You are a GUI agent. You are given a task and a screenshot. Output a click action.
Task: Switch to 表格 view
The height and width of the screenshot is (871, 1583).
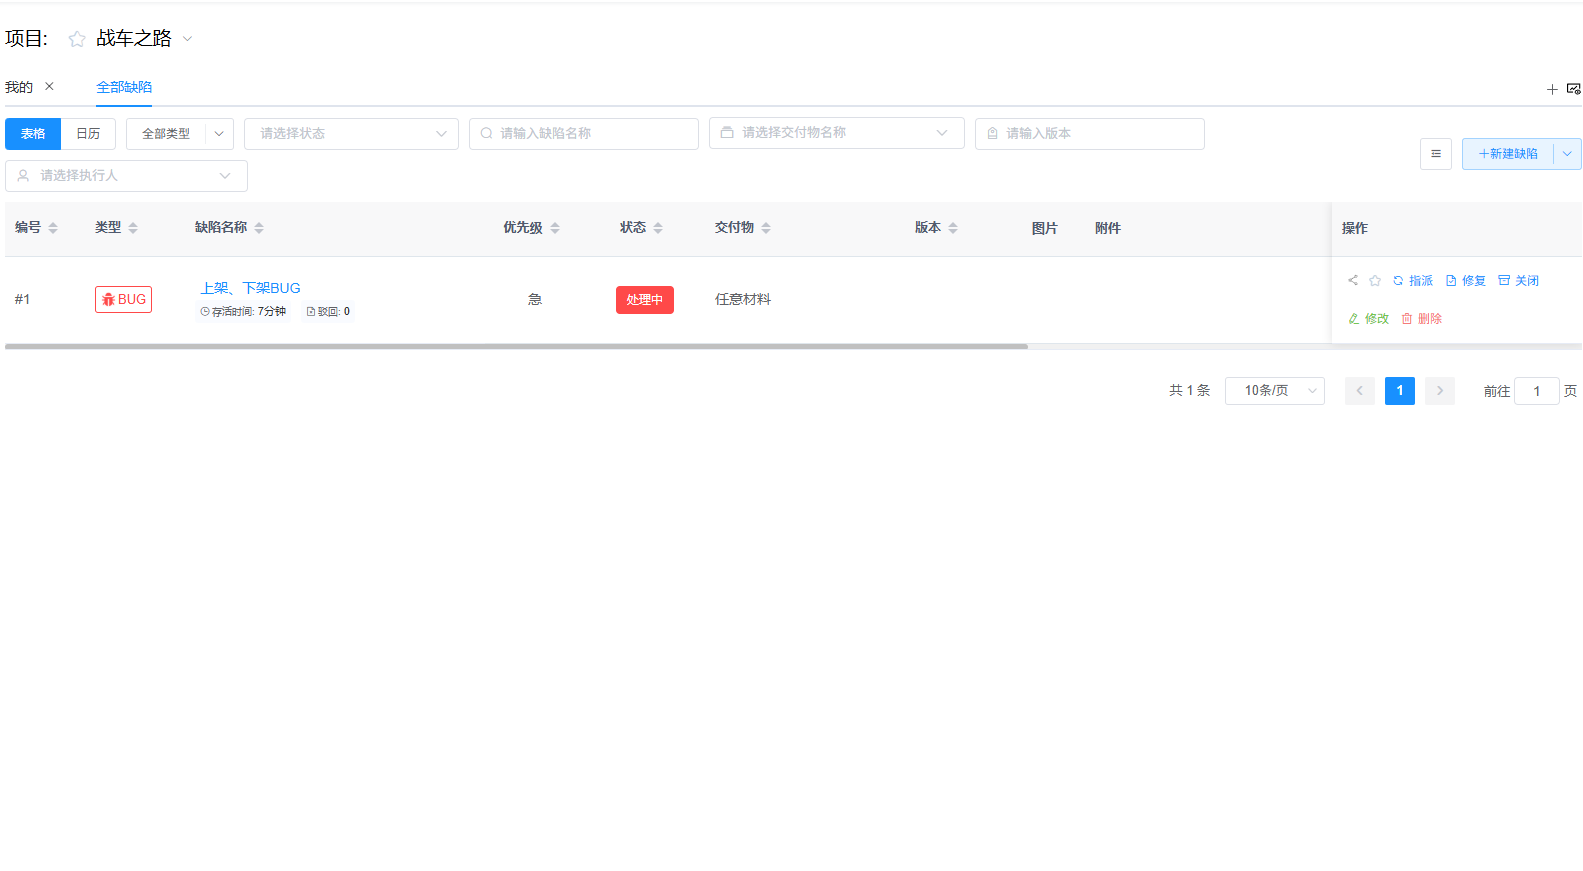pyautogui.click(x=33, y=134)
